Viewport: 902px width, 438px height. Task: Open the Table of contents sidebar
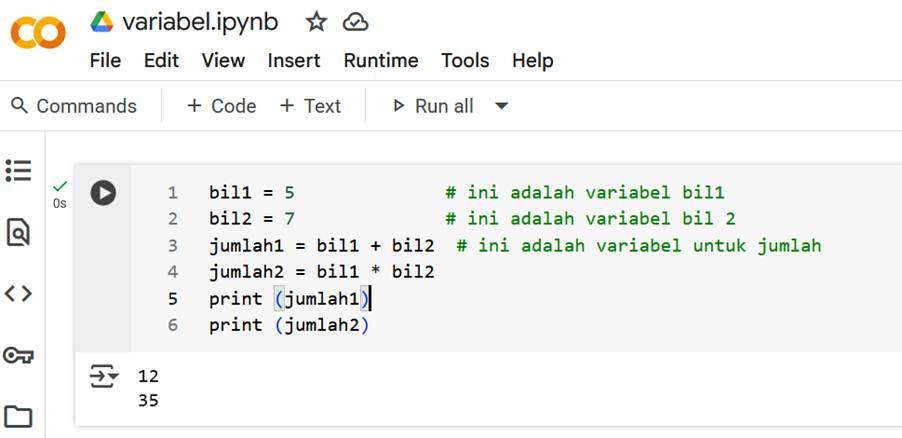[18, 170]
